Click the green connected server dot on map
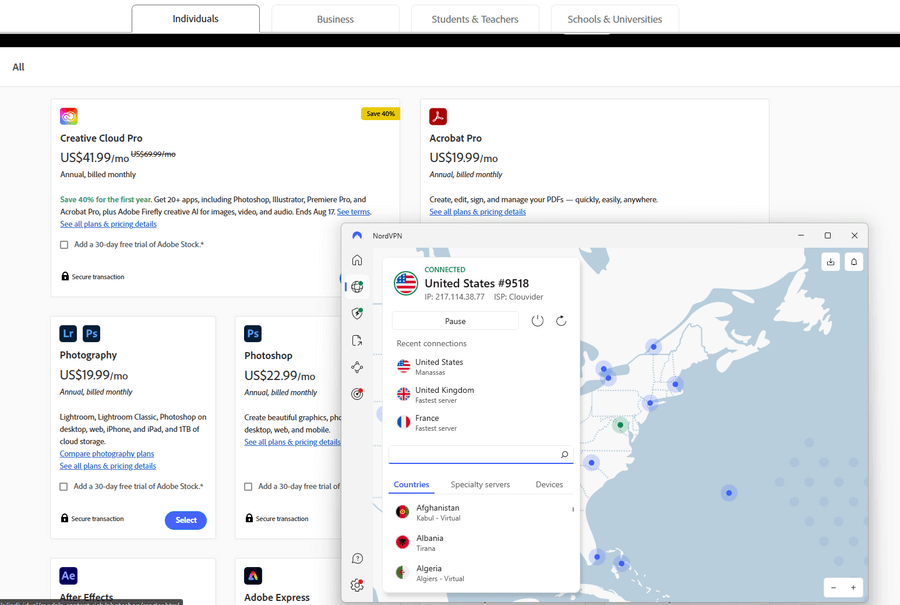This screenshot has width=900, height=605. click(620, 425)
